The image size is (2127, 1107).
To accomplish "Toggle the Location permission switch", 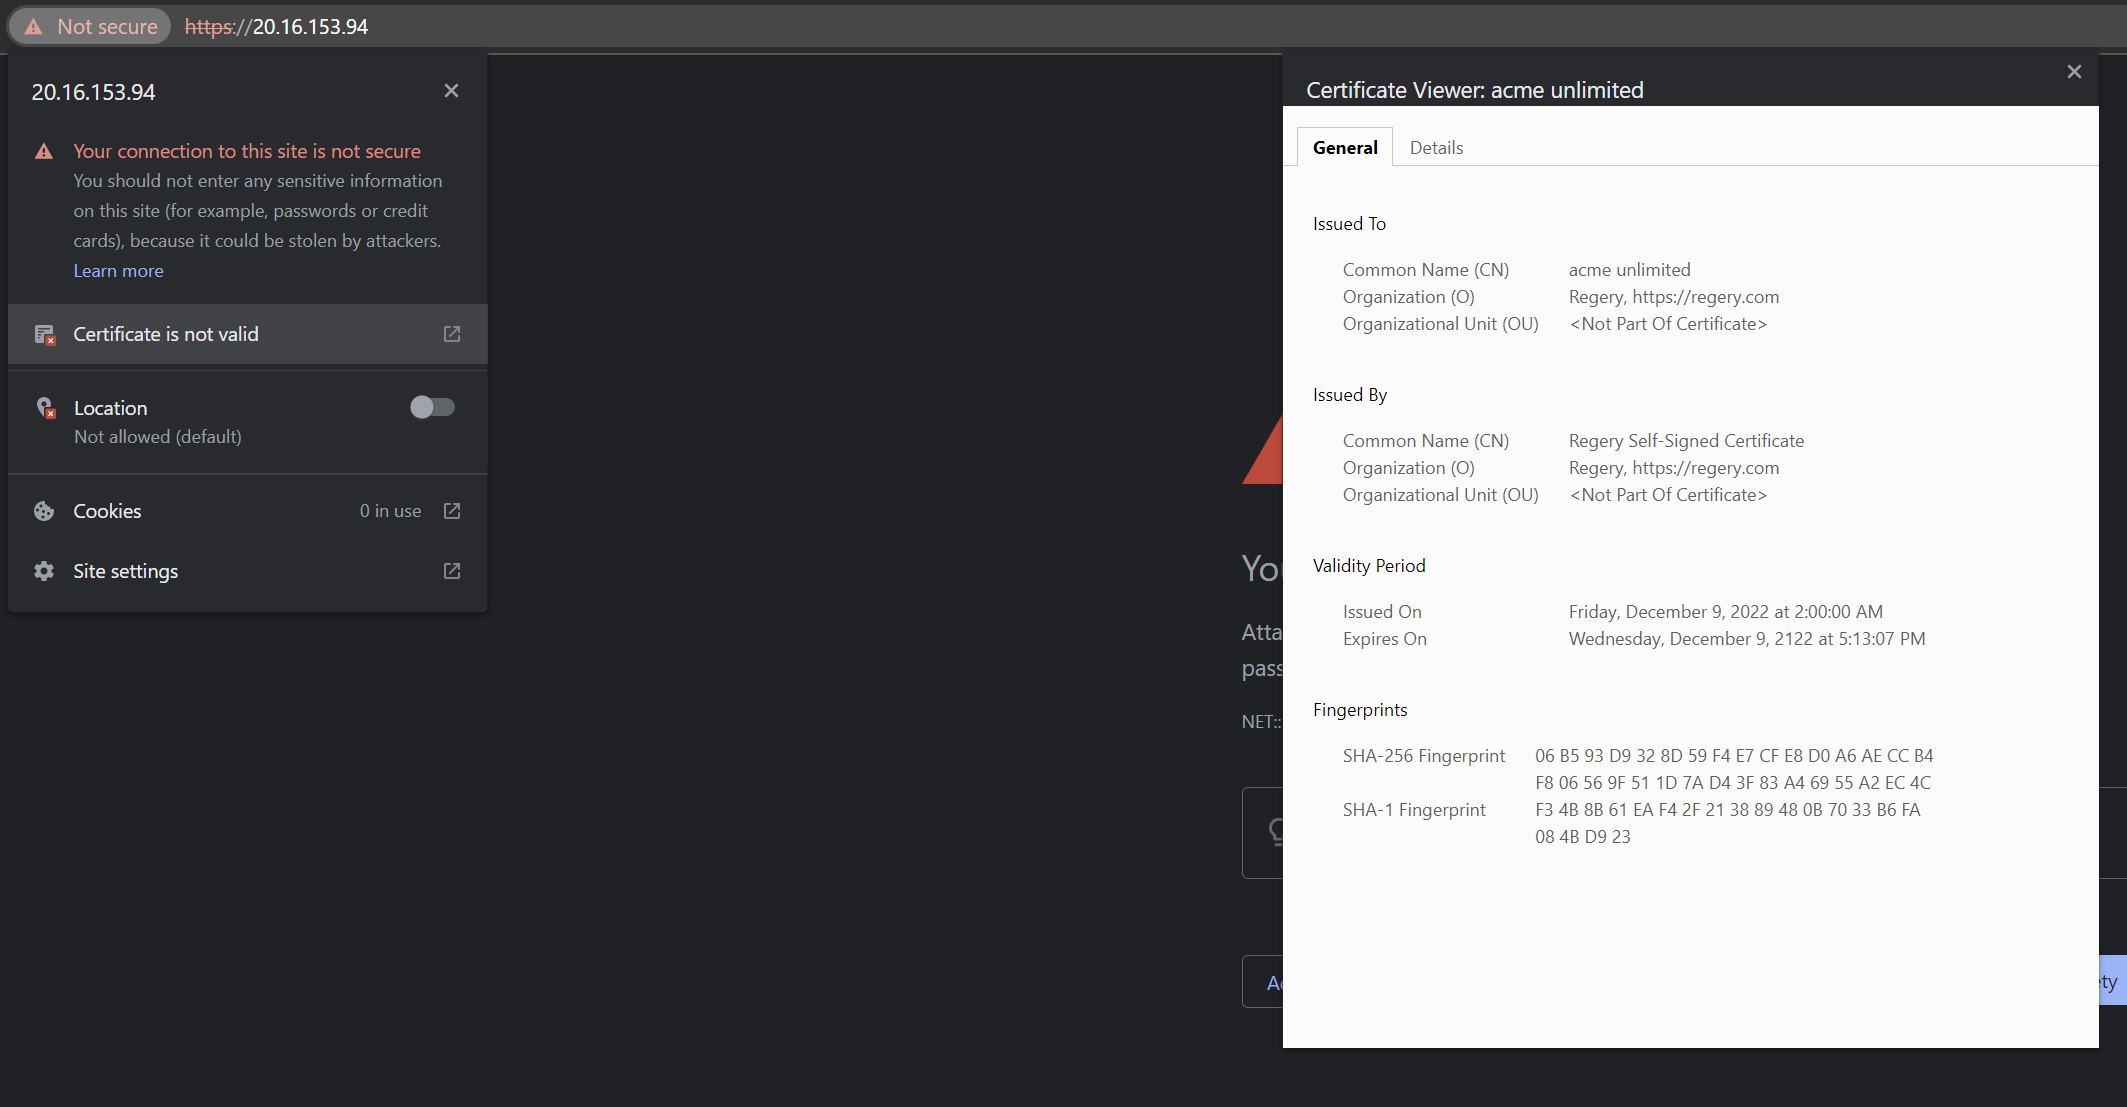I will [x=432, y=407].
